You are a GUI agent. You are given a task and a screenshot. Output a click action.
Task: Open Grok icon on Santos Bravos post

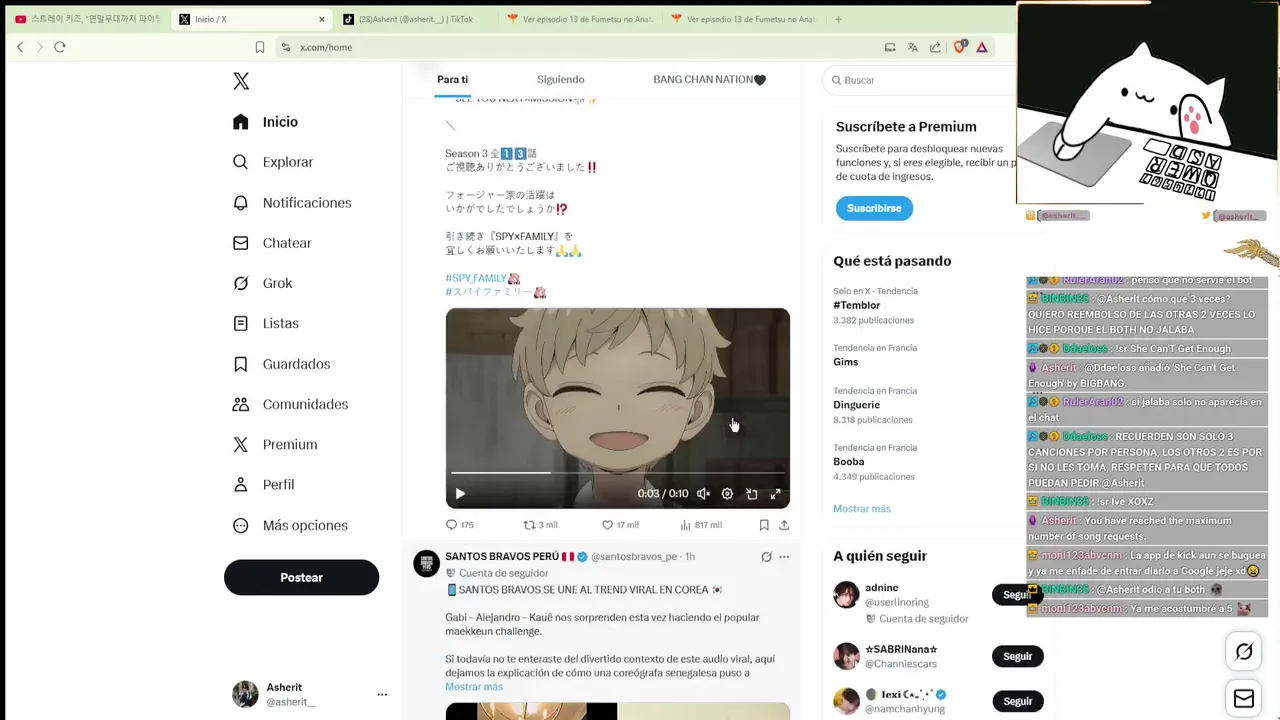(x=766, y=557)
